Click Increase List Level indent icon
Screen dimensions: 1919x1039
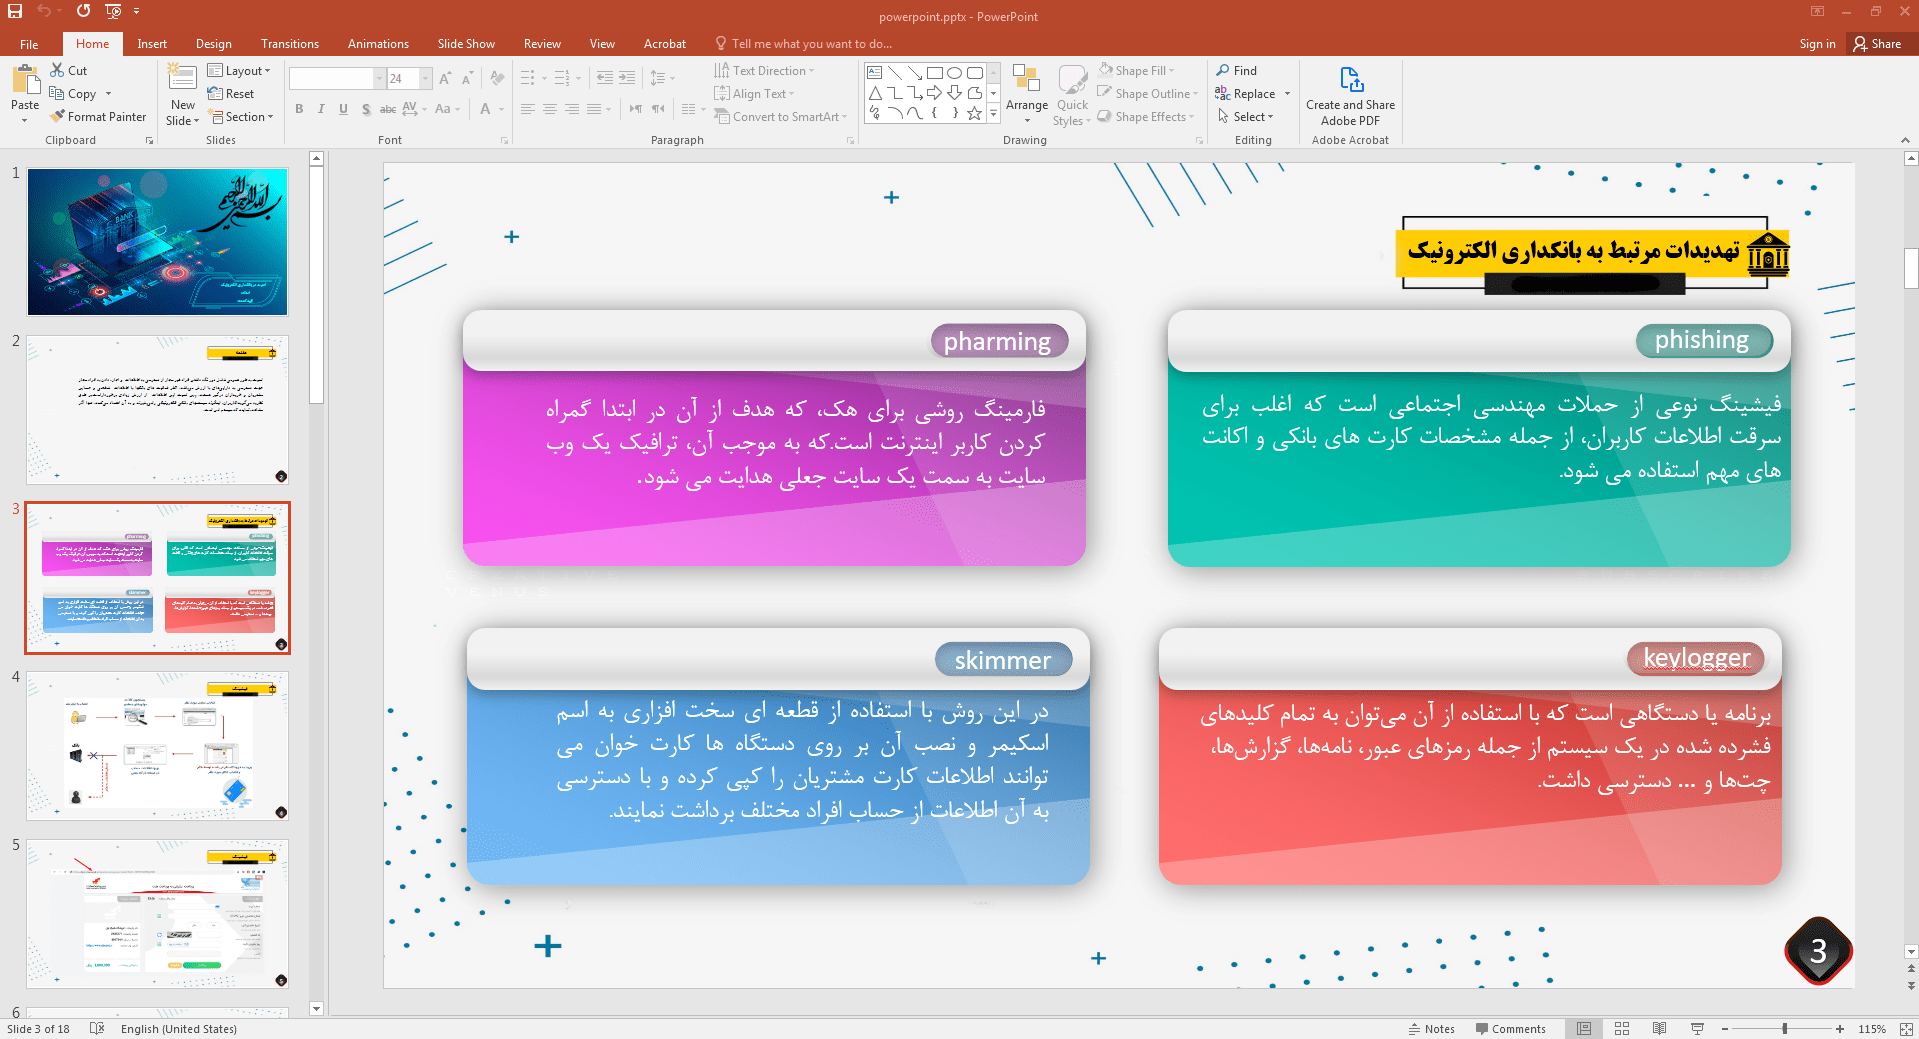[x=627, y=78]
